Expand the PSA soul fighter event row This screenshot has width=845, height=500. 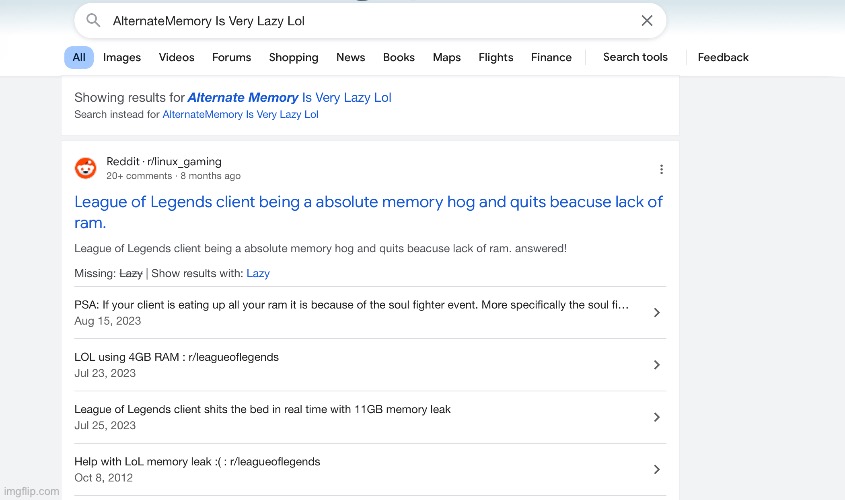pos(370,312)
